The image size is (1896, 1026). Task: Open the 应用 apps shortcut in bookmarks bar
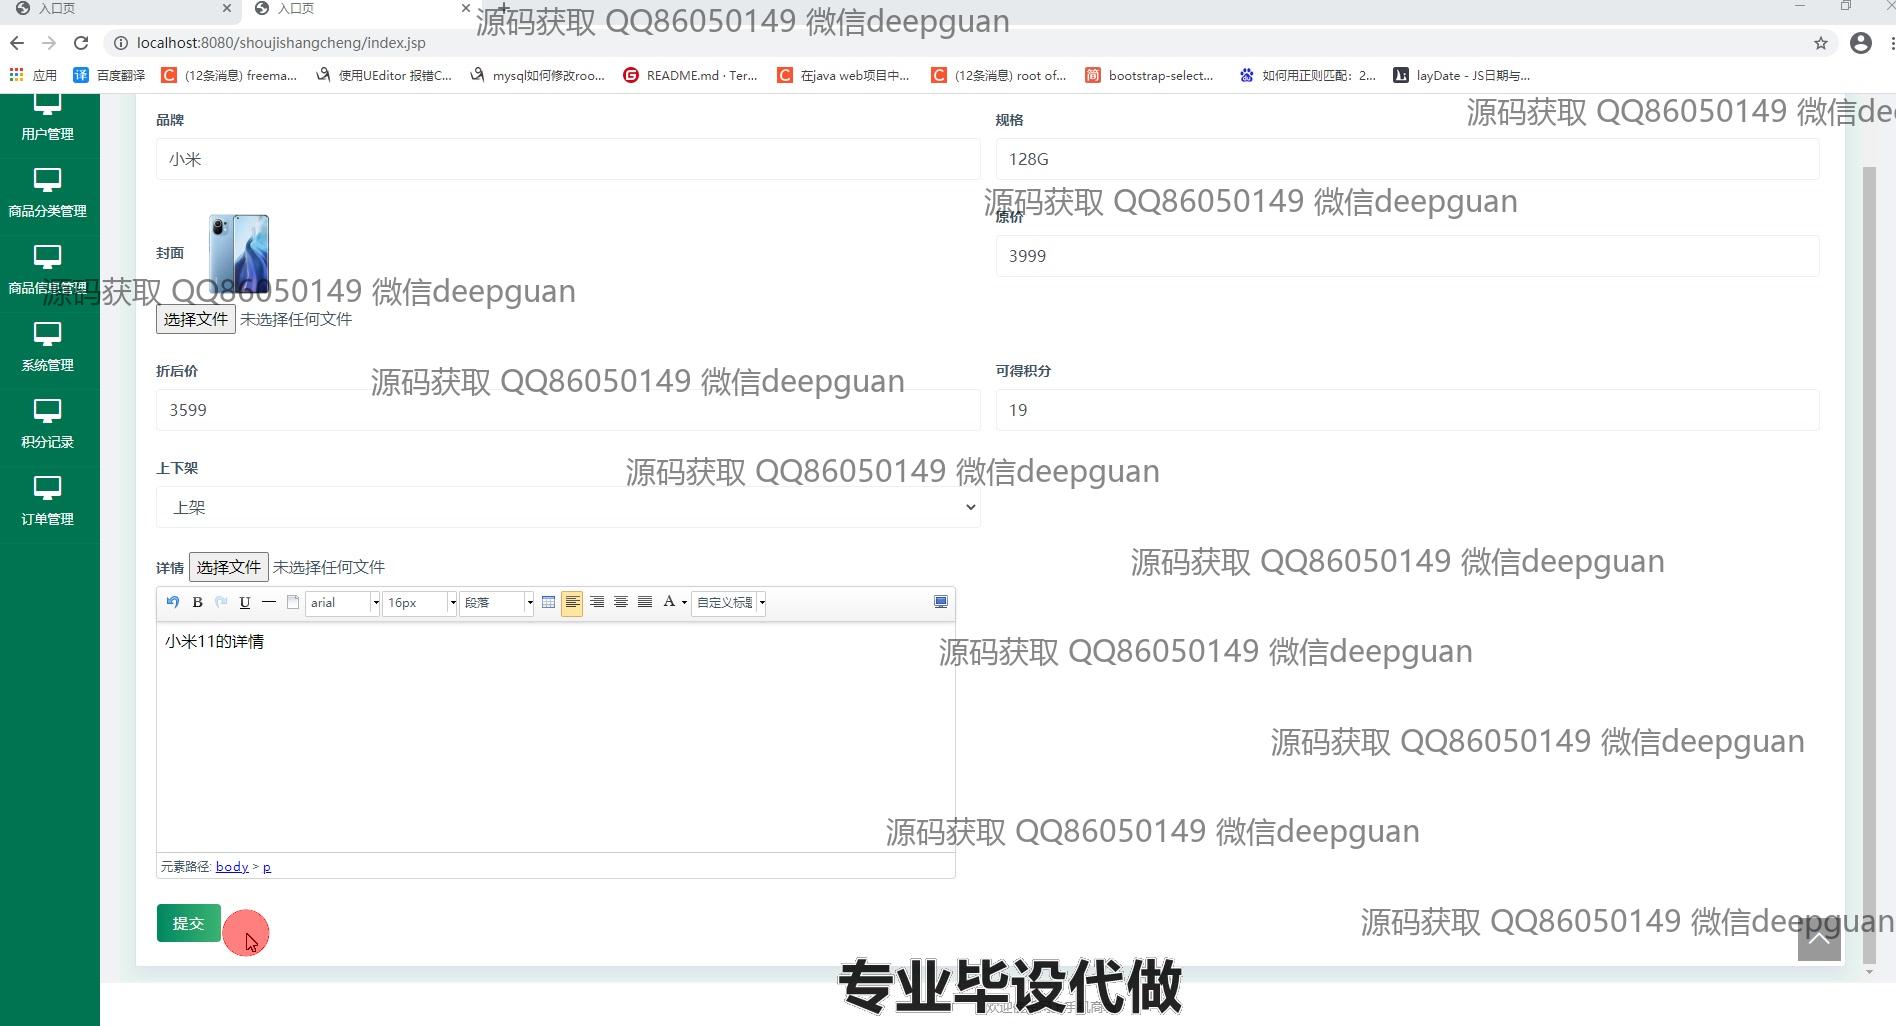33,75
